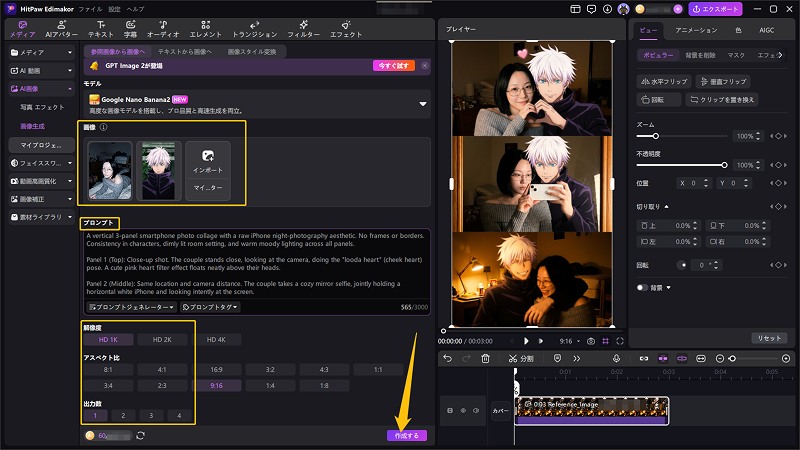The width and height of the screenshot is (800, 450).
Task: Click the refresh icon beside the credits counter
Action: pyautogui.click(x=141, y=435)
